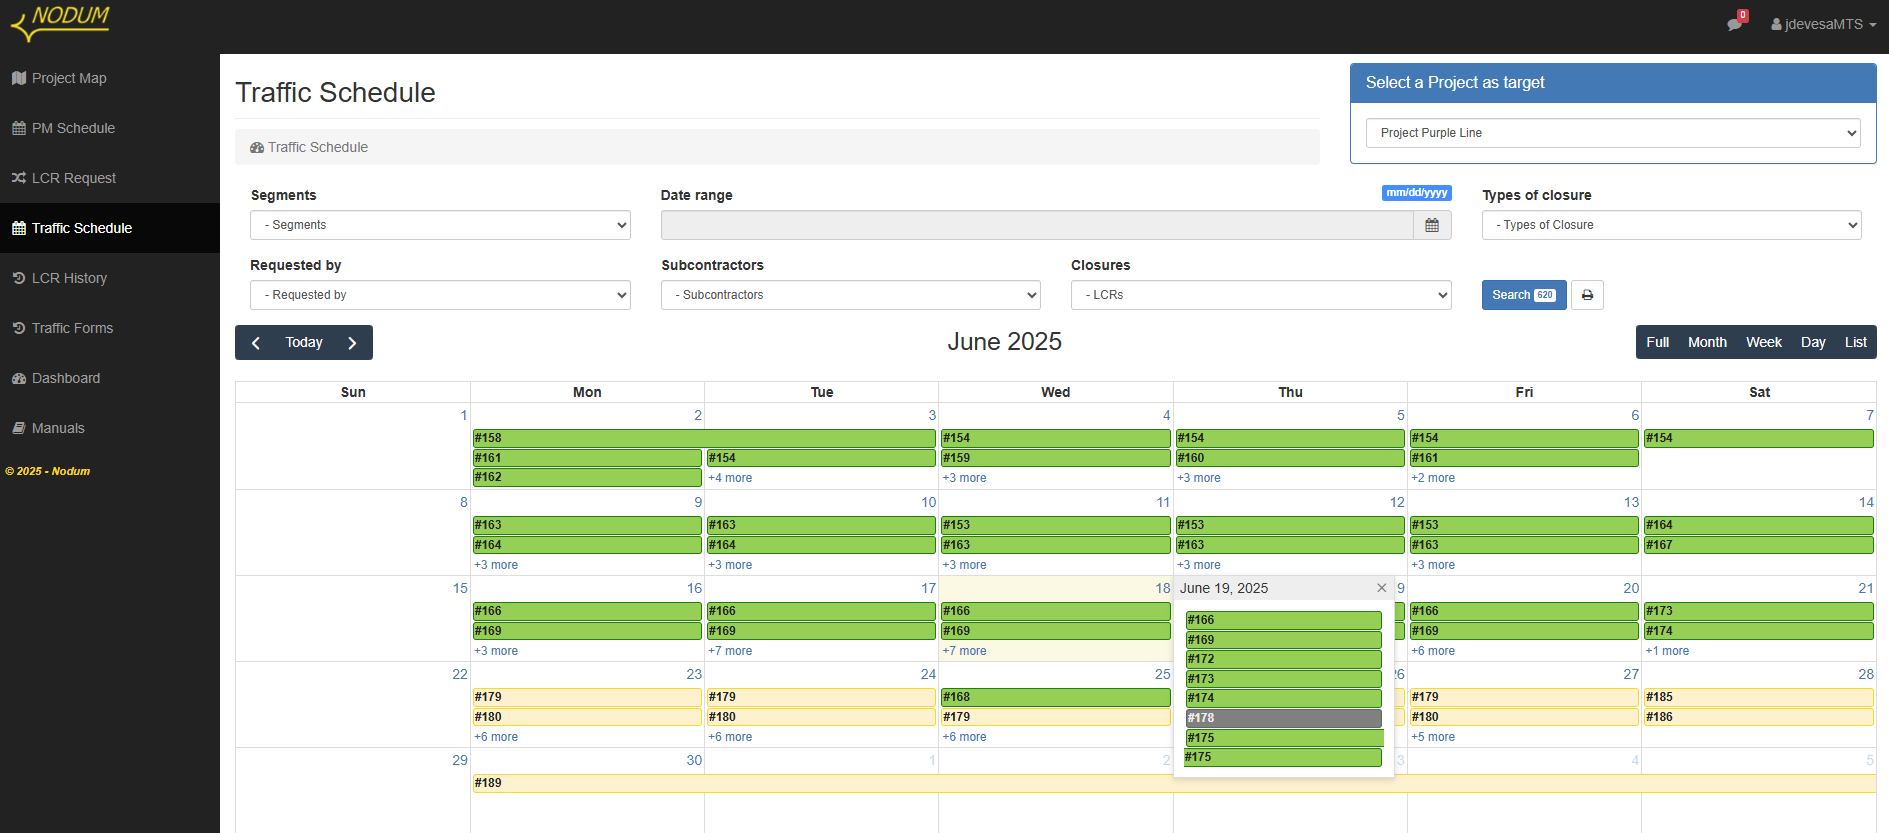Viewport: 1889px width, 833px height.
Task: Click the print icon button
Action: pos(1587,295)
